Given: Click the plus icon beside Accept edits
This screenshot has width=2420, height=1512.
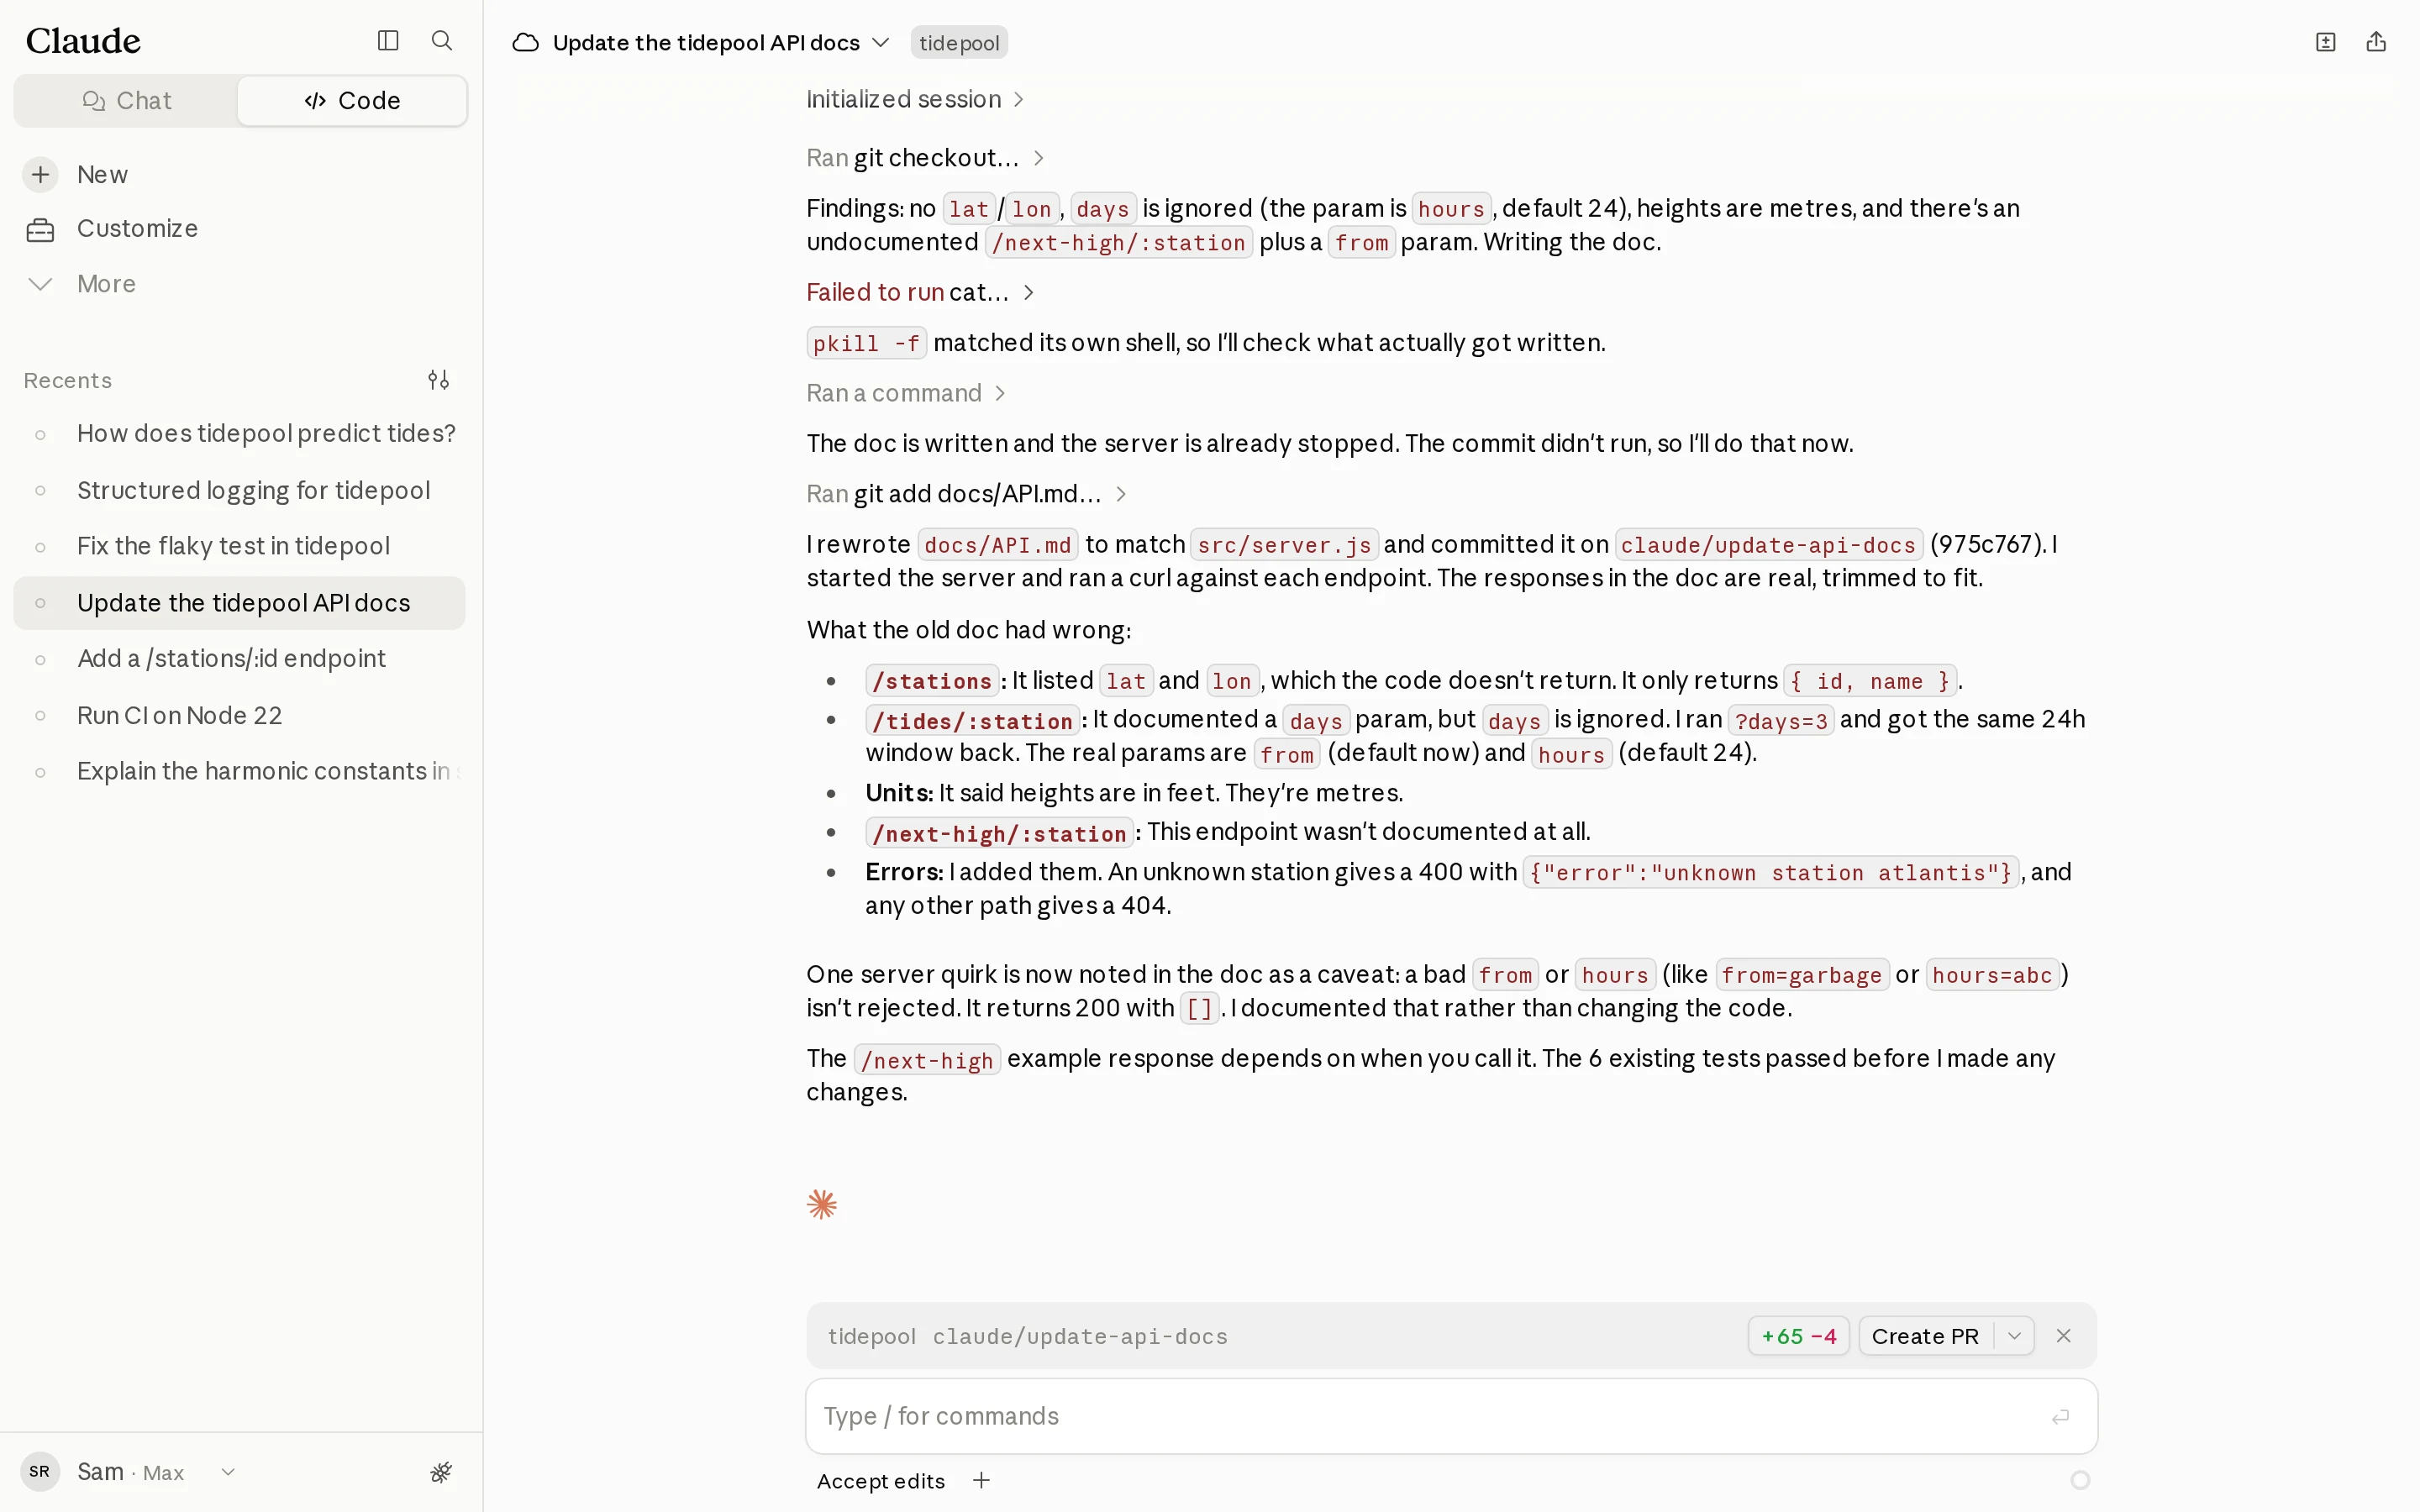Looking at the screenshot, I should [x=981, y=1480].
